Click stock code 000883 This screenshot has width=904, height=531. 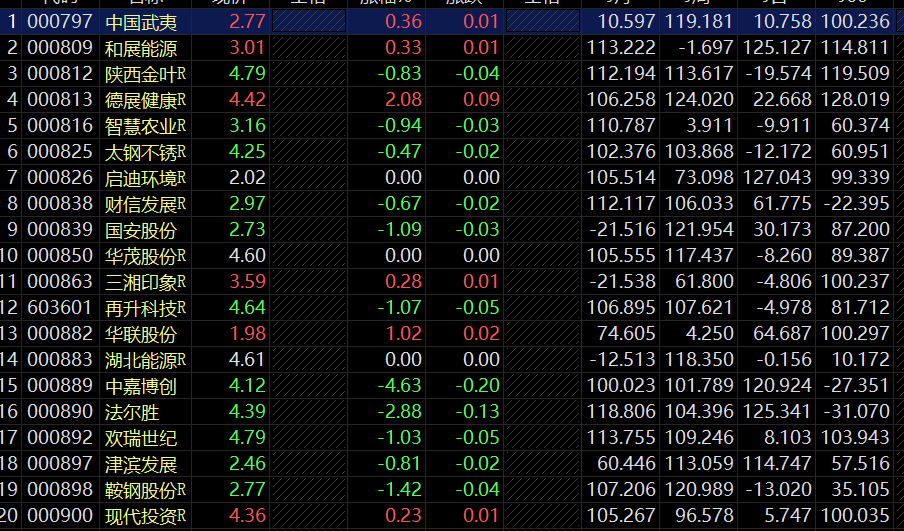(x=60, y=360)
